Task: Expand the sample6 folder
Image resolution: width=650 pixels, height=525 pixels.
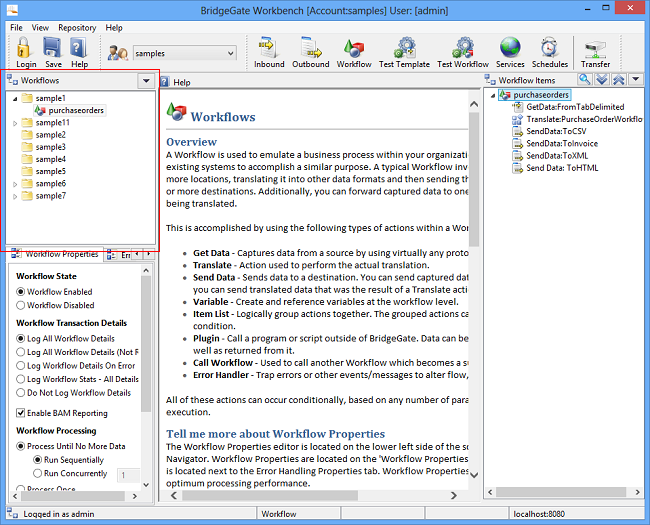Action: pos(15,184)
